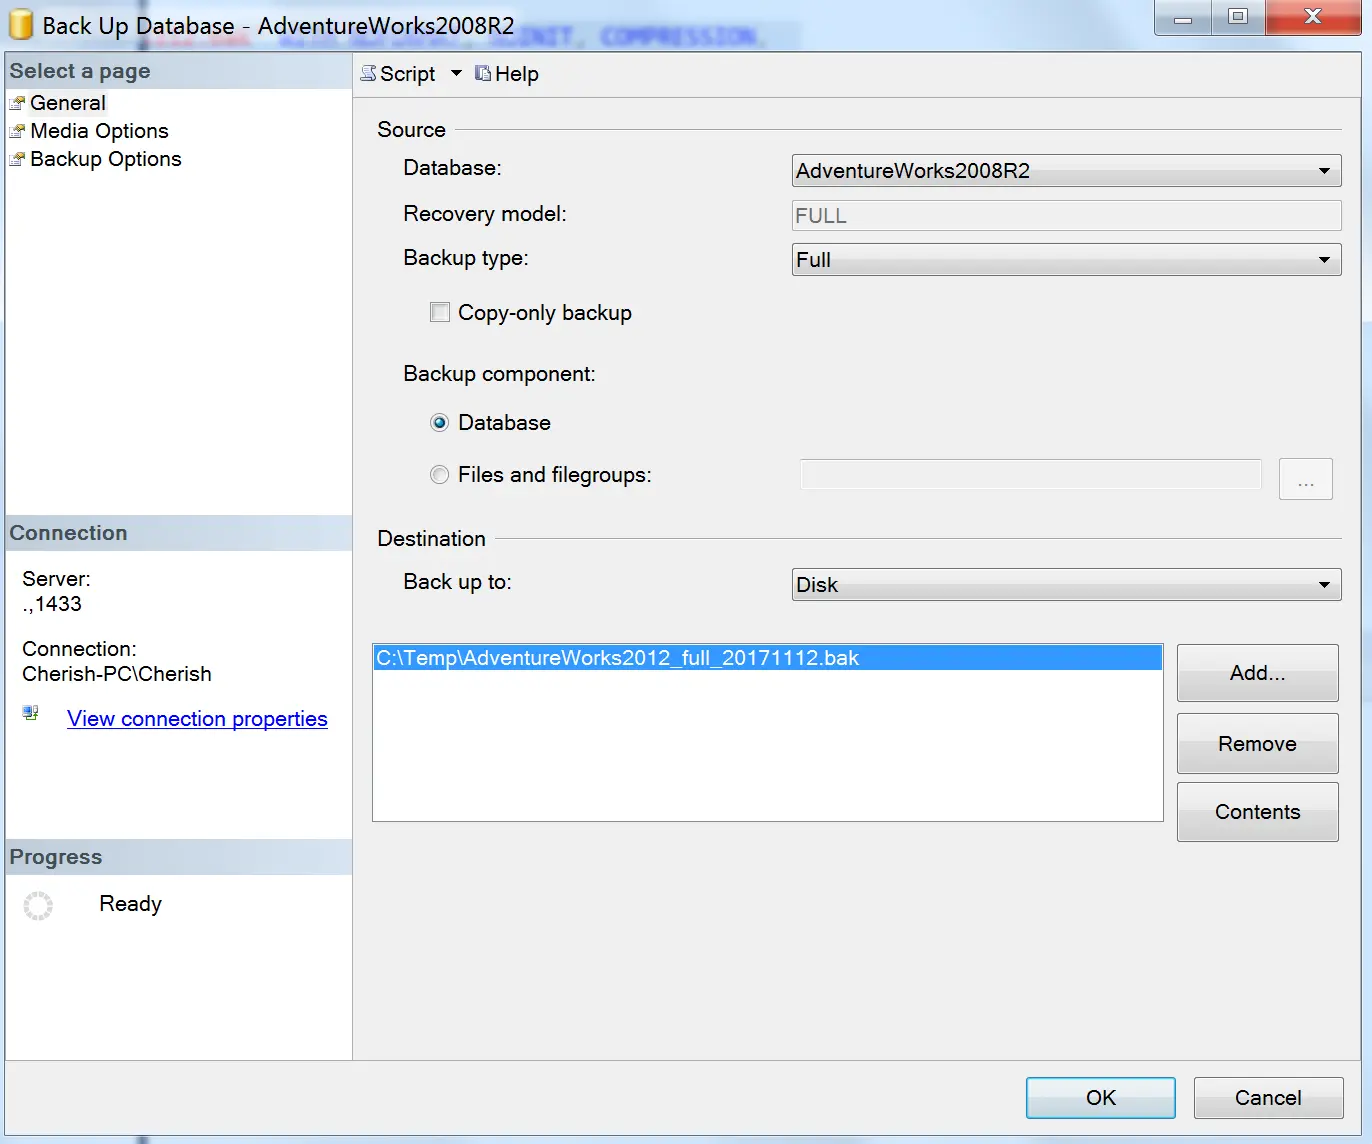
Task: Maximize the Back Up Database window
Action: pyautogui.click(x=1238, y=17)
